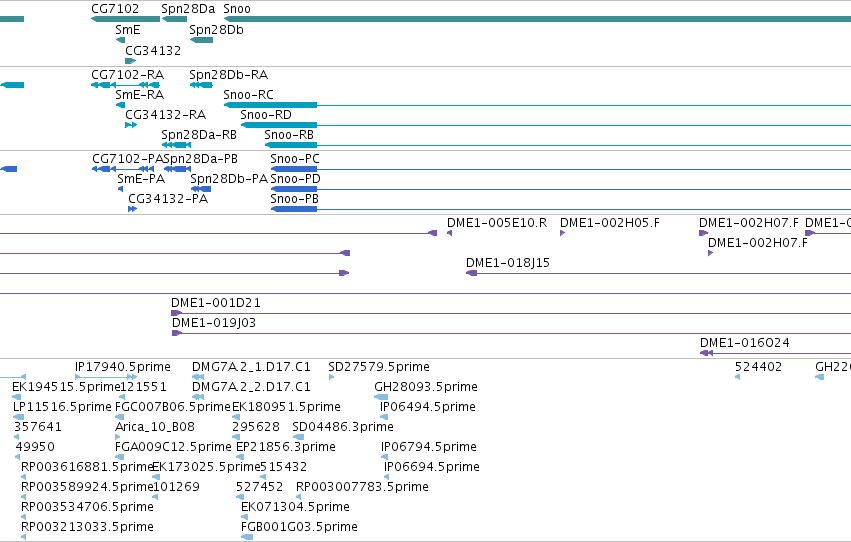Image resolution: width=851 pixels, height=542 pixels.
Task: Select the Spn28Db gene bar
Action: coord(201,40)
